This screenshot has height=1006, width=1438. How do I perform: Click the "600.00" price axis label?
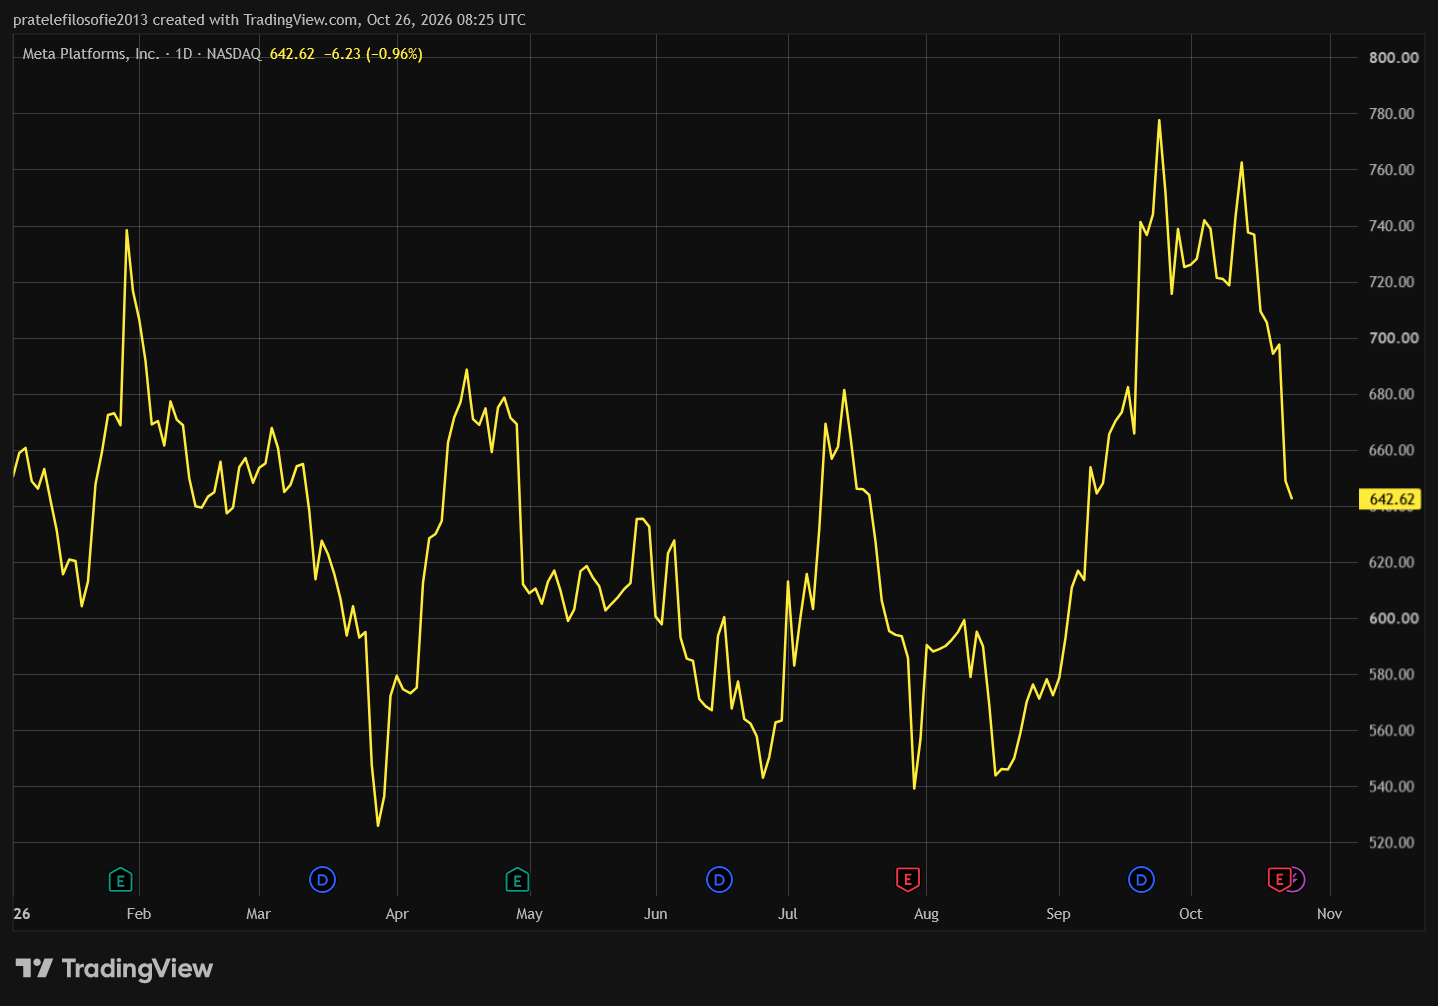[x=1393, y=619]
